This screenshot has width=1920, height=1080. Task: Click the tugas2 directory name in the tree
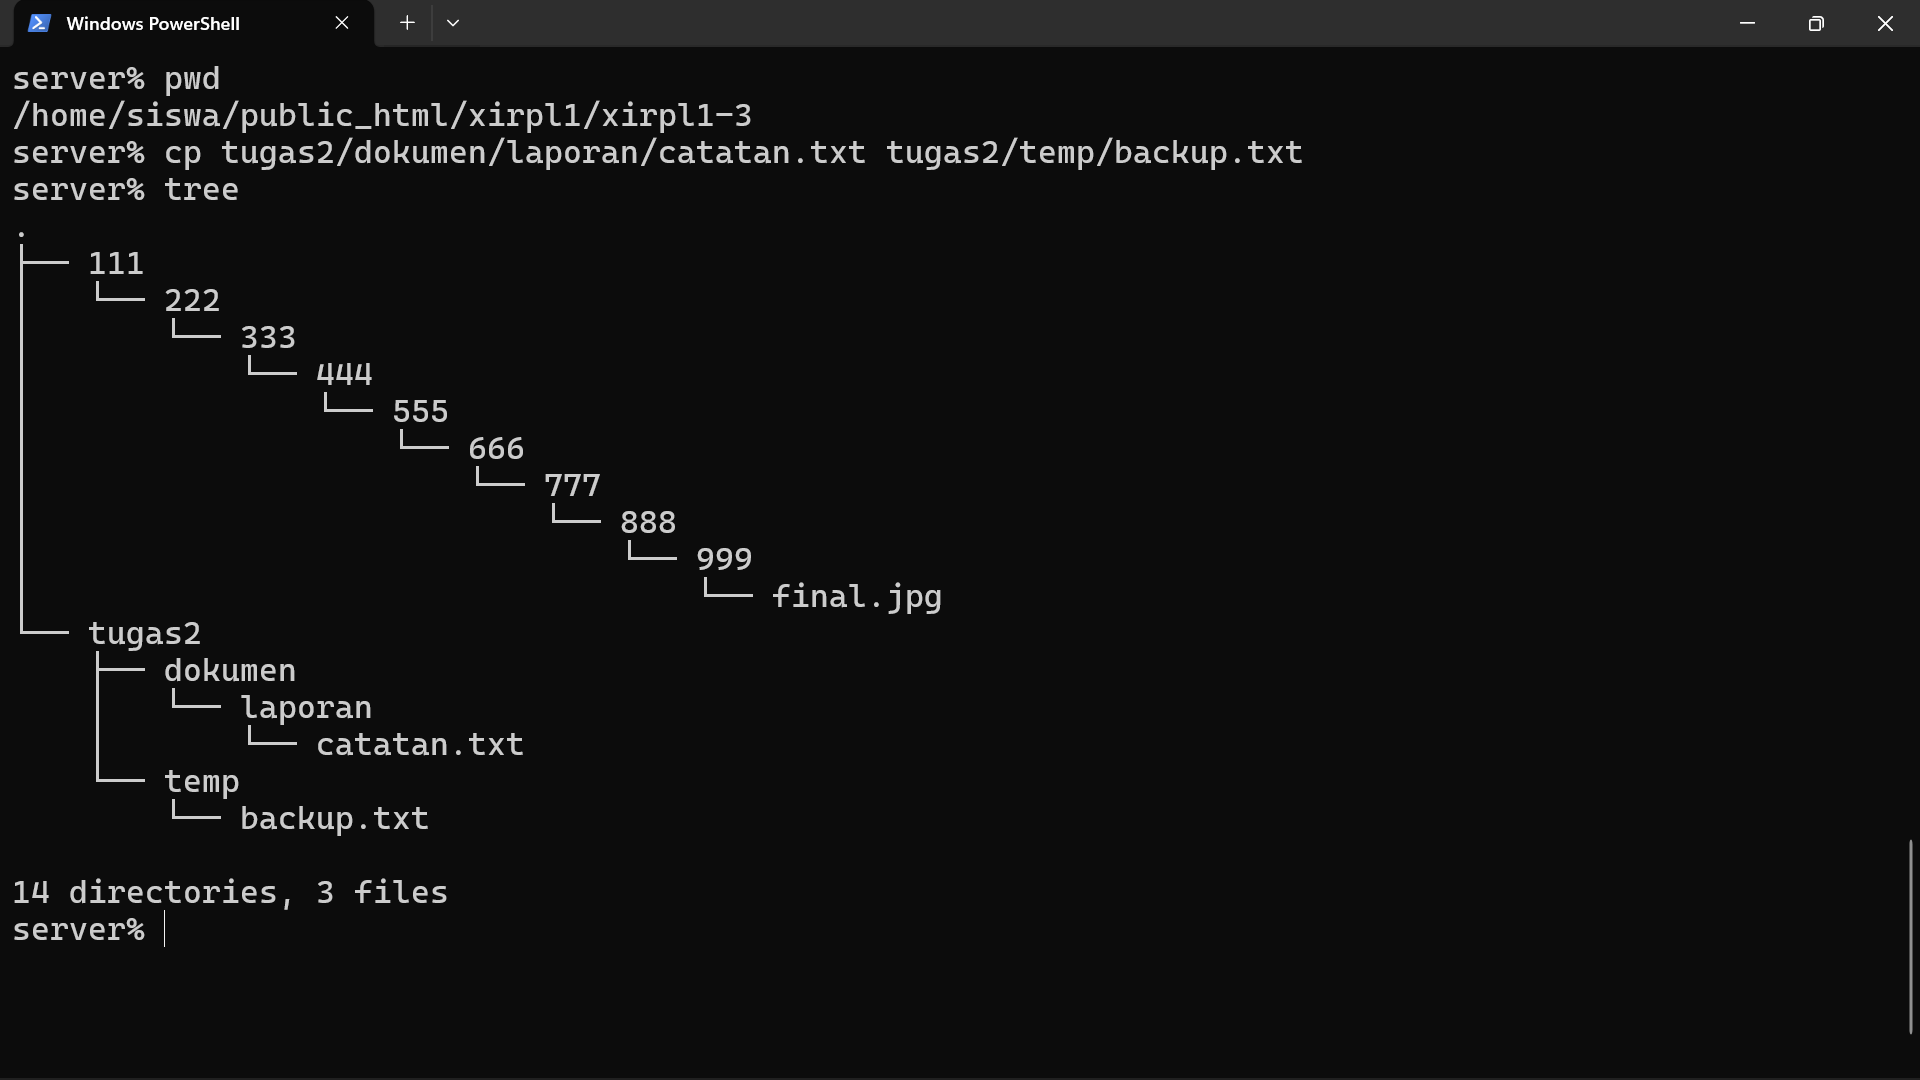click(x=145, y=634)
